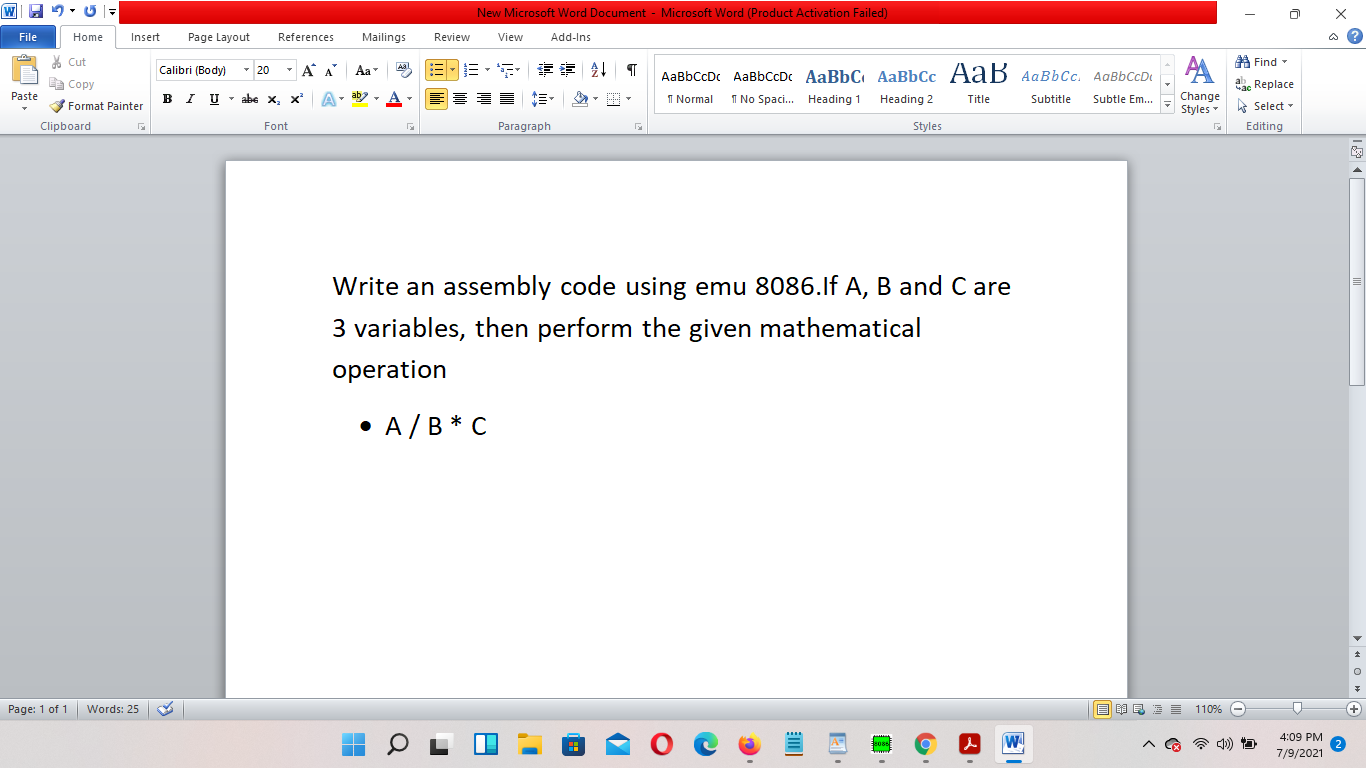The height and width of the screenshot is (768, 1366).
Task: Click the Subscript icon
Action: pos(272,99)
